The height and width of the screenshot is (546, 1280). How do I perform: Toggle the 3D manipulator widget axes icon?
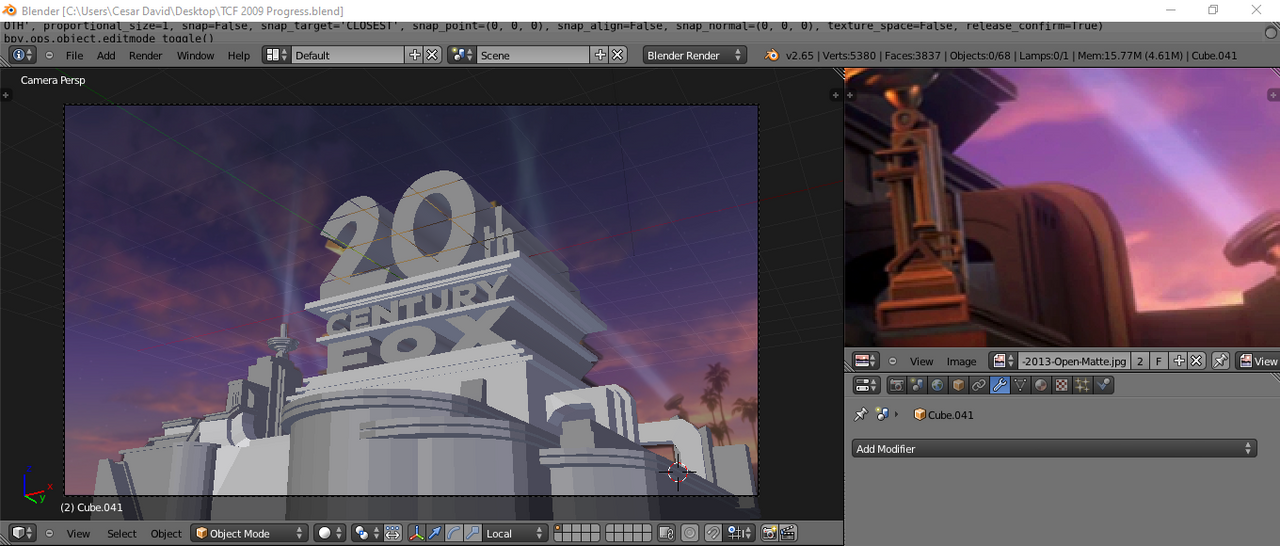416,533
